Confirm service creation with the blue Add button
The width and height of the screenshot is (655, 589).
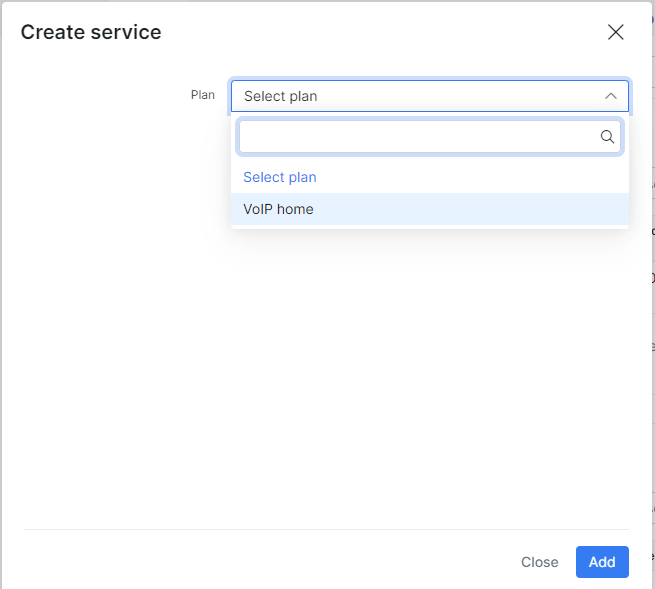click(602, 562)
